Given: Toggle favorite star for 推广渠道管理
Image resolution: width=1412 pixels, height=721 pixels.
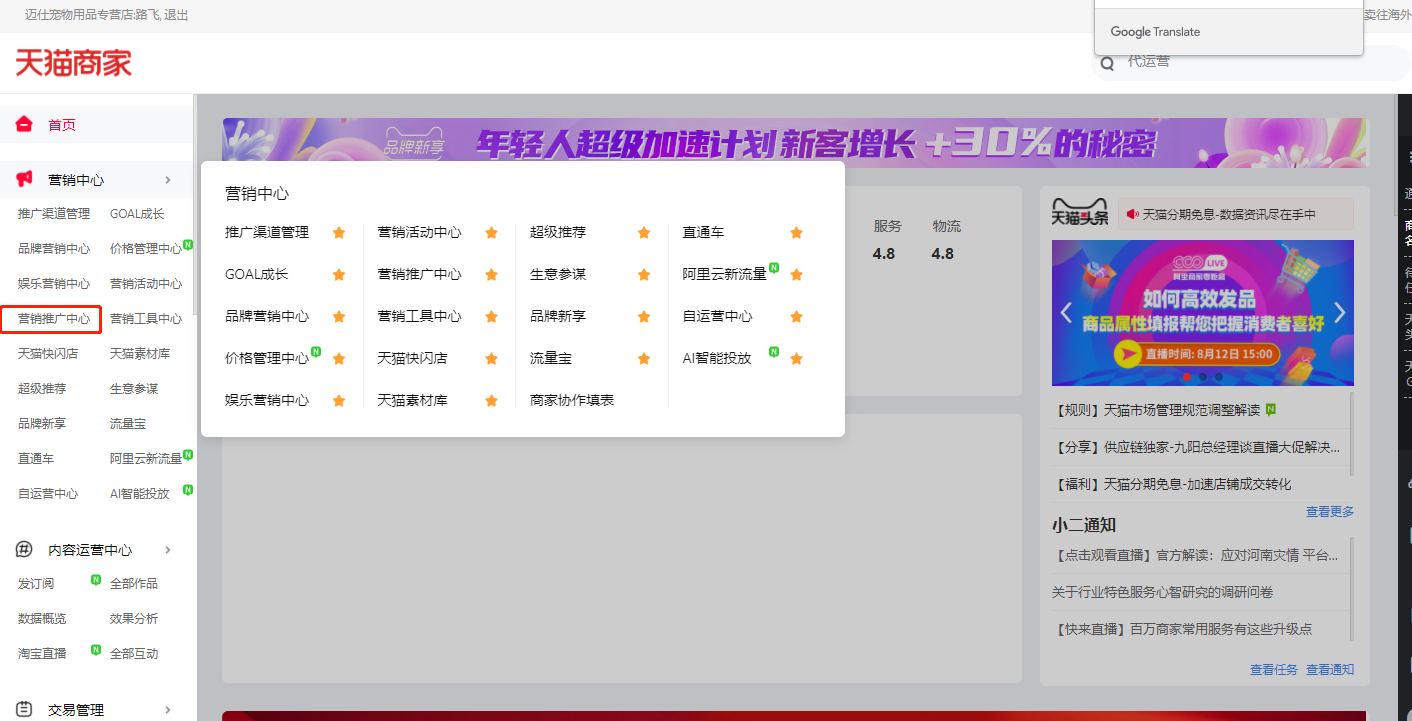Looking at the screenshot, I should pos(339,232).
